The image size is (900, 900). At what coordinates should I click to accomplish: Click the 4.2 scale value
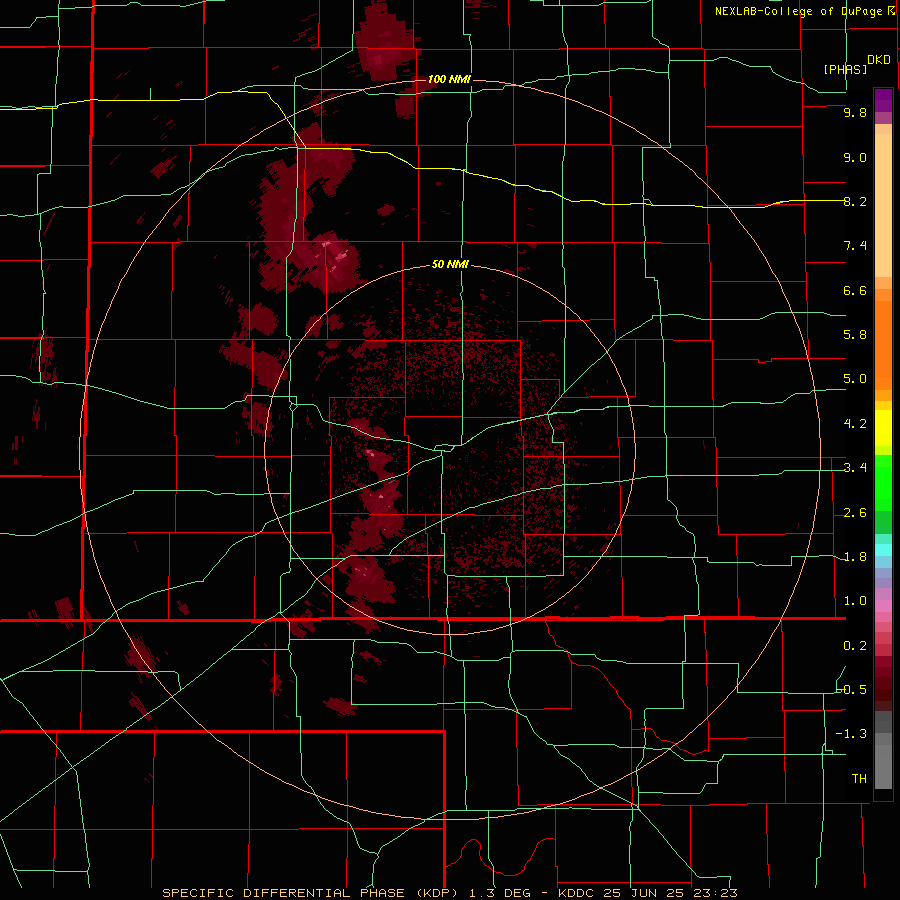coord(855,424)
